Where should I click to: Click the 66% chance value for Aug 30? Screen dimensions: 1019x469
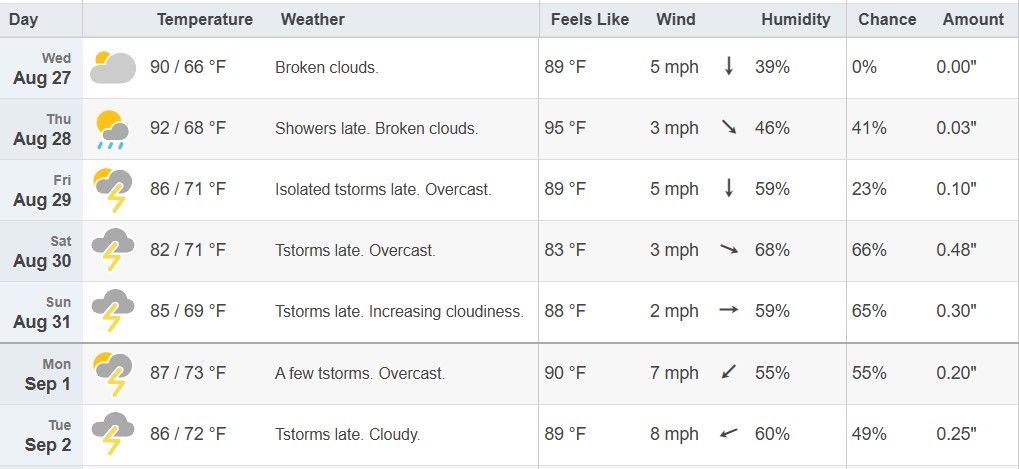click(x=869, y=250)
